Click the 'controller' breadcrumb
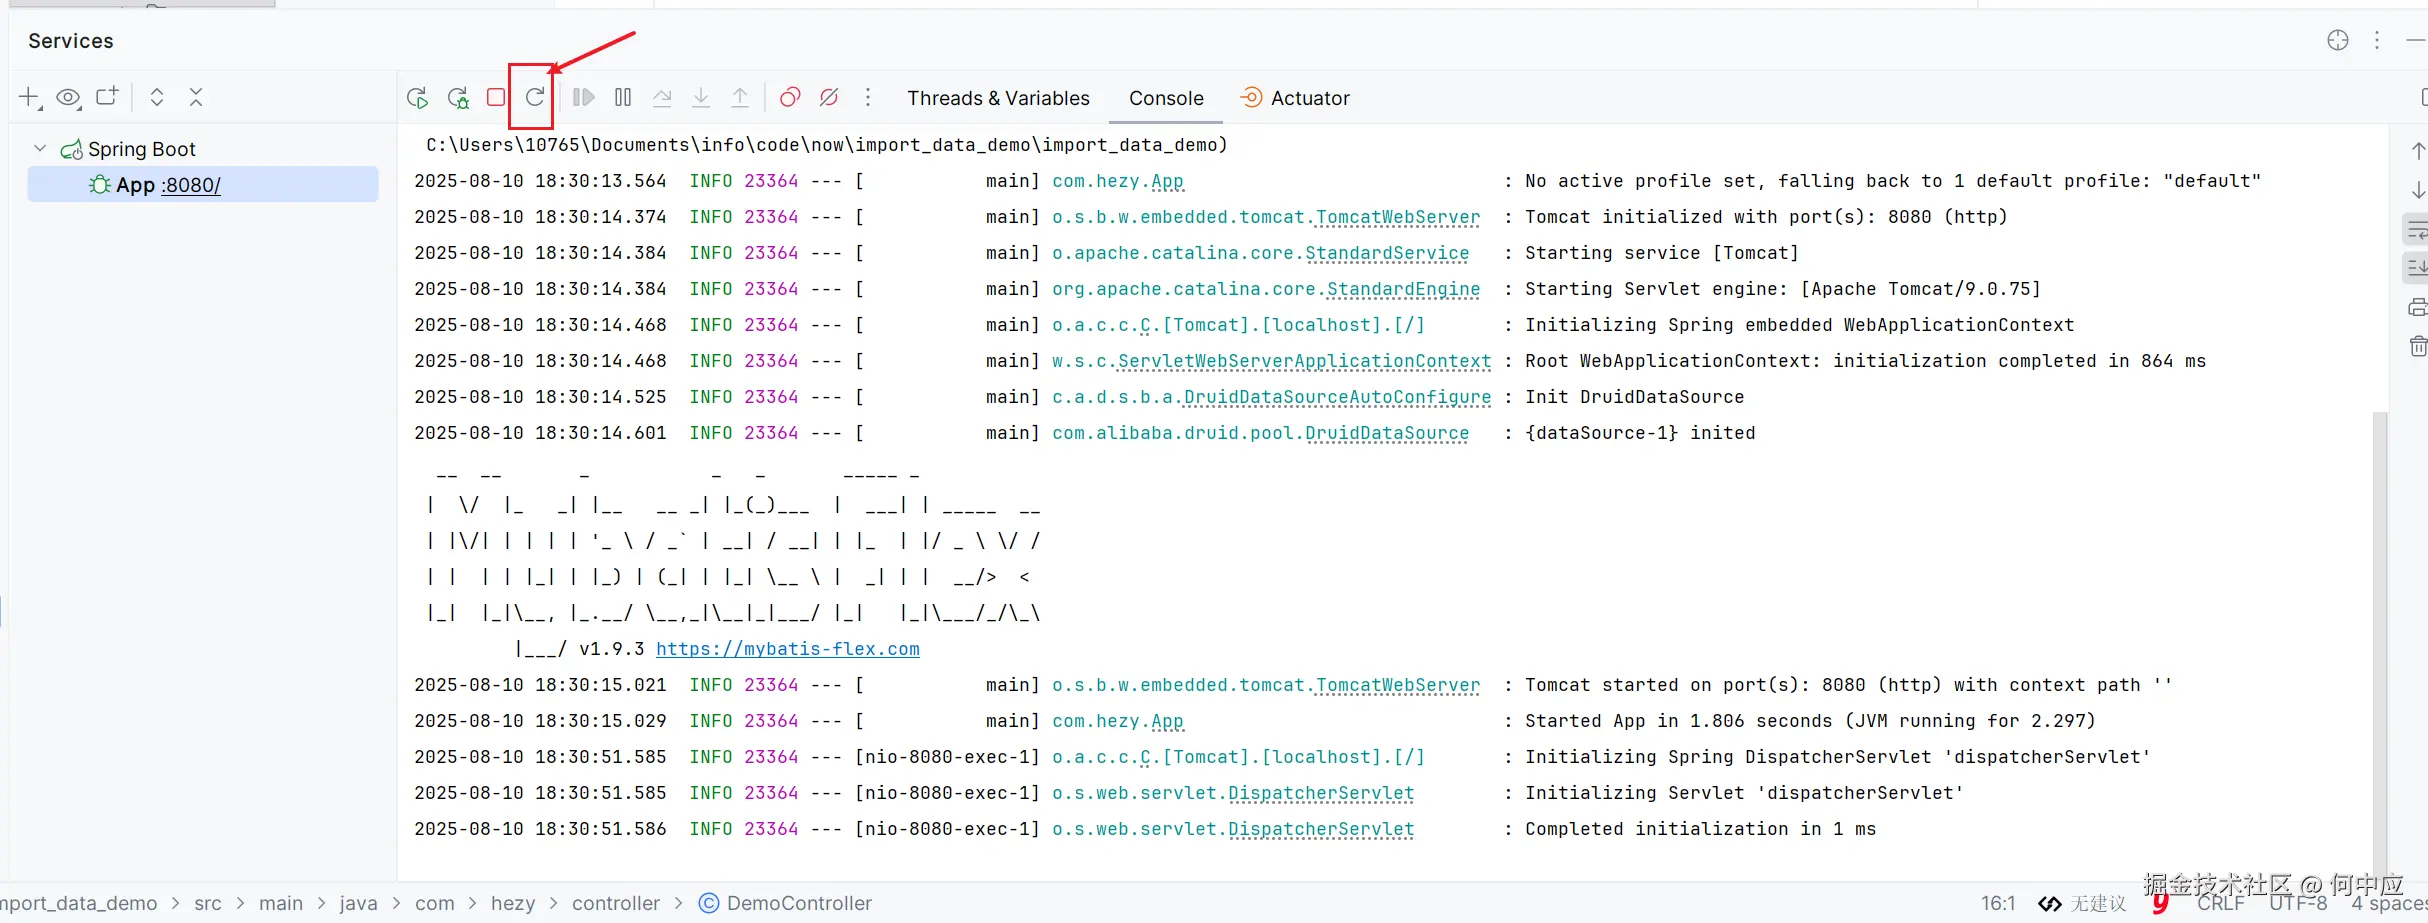The image size is (2428, 923). (x=616, y=903)
